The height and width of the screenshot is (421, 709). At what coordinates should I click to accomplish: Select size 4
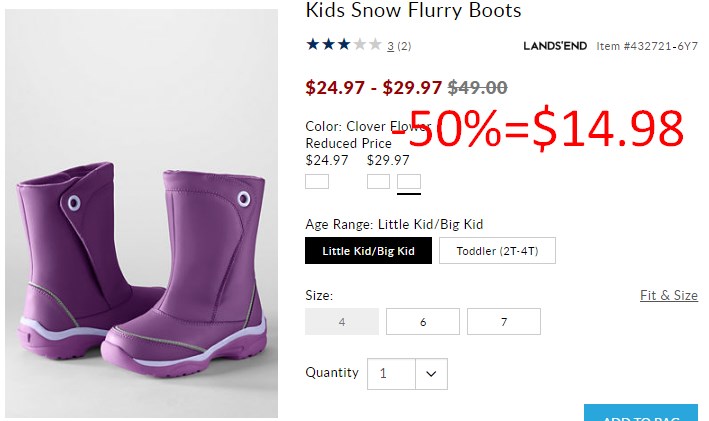pos(342,322)
